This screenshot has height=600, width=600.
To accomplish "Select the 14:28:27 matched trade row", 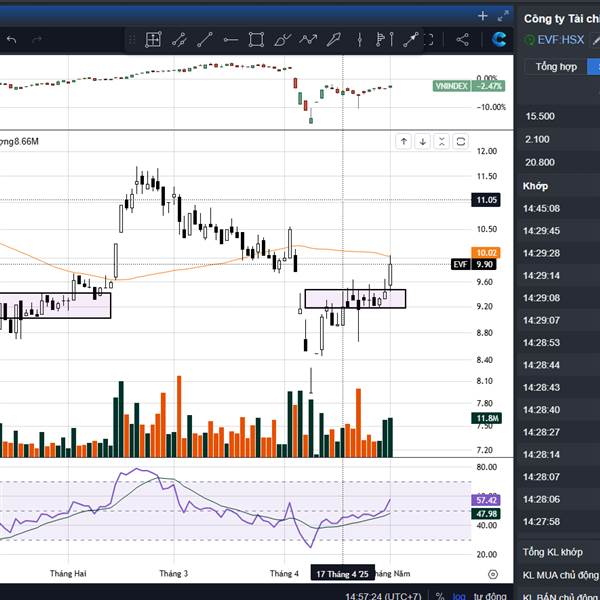I will coord(559,432).
